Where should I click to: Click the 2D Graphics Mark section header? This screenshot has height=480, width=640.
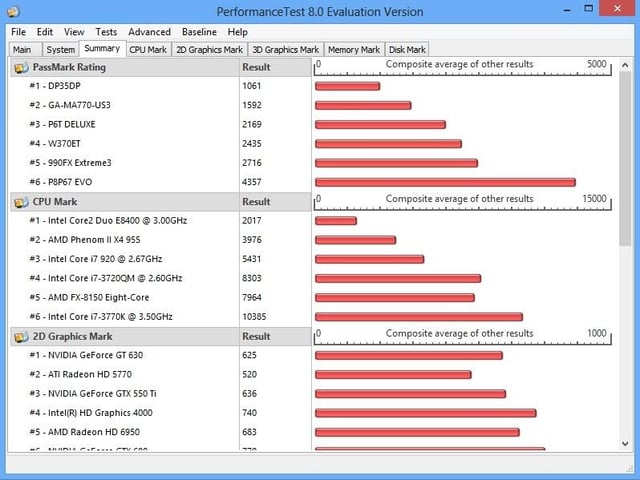[124, 336]
